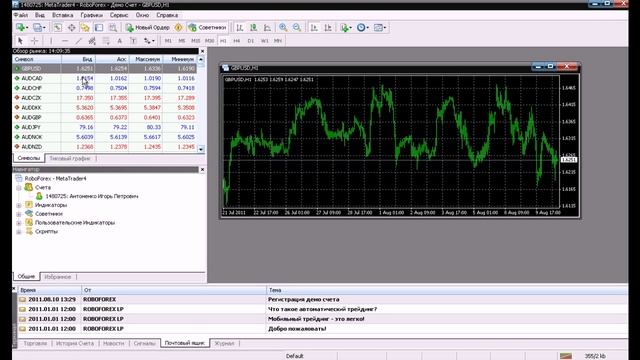Toggle the Data Window toolbar icon

[x=71, y=27]
